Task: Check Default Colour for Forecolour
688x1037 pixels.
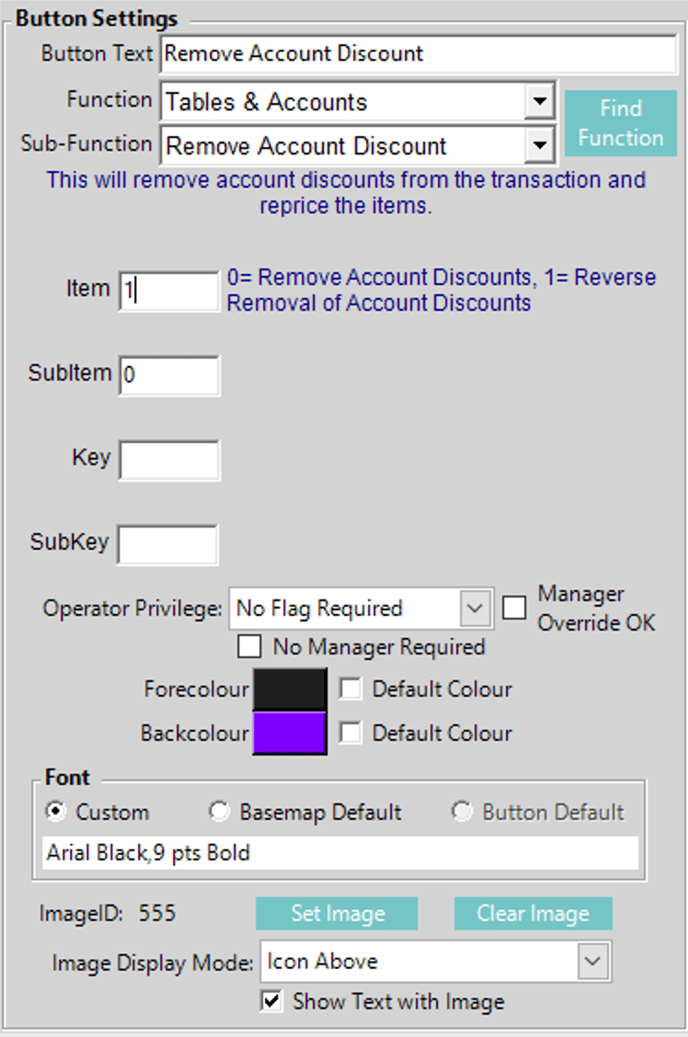Action: point(351,689)
